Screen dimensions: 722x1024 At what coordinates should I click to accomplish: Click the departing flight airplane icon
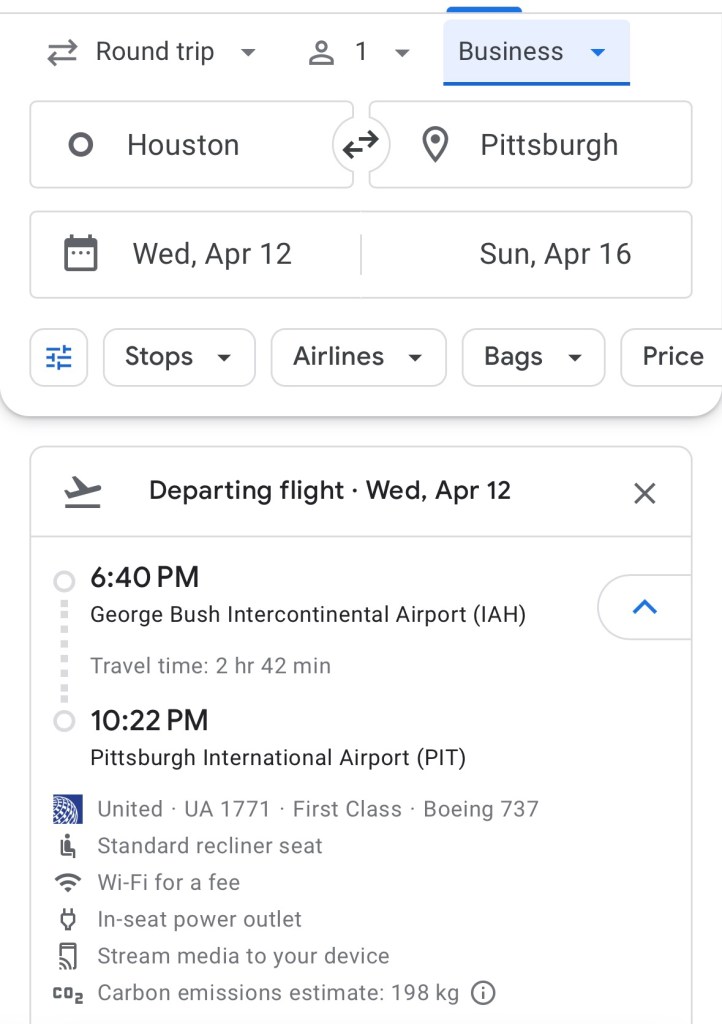[83, 491]
